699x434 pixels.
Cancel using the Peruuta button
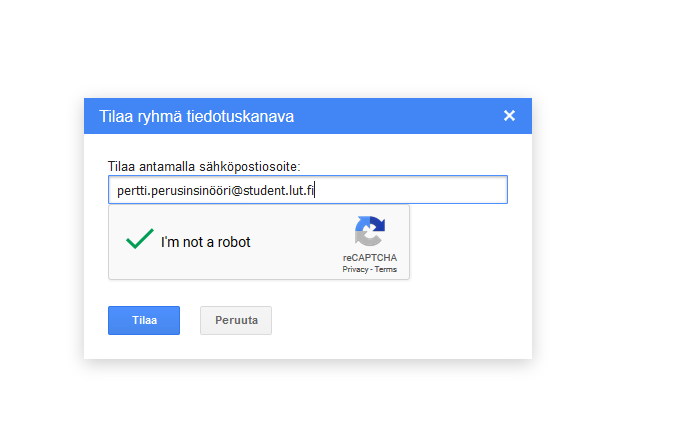(x=236, y=320)
